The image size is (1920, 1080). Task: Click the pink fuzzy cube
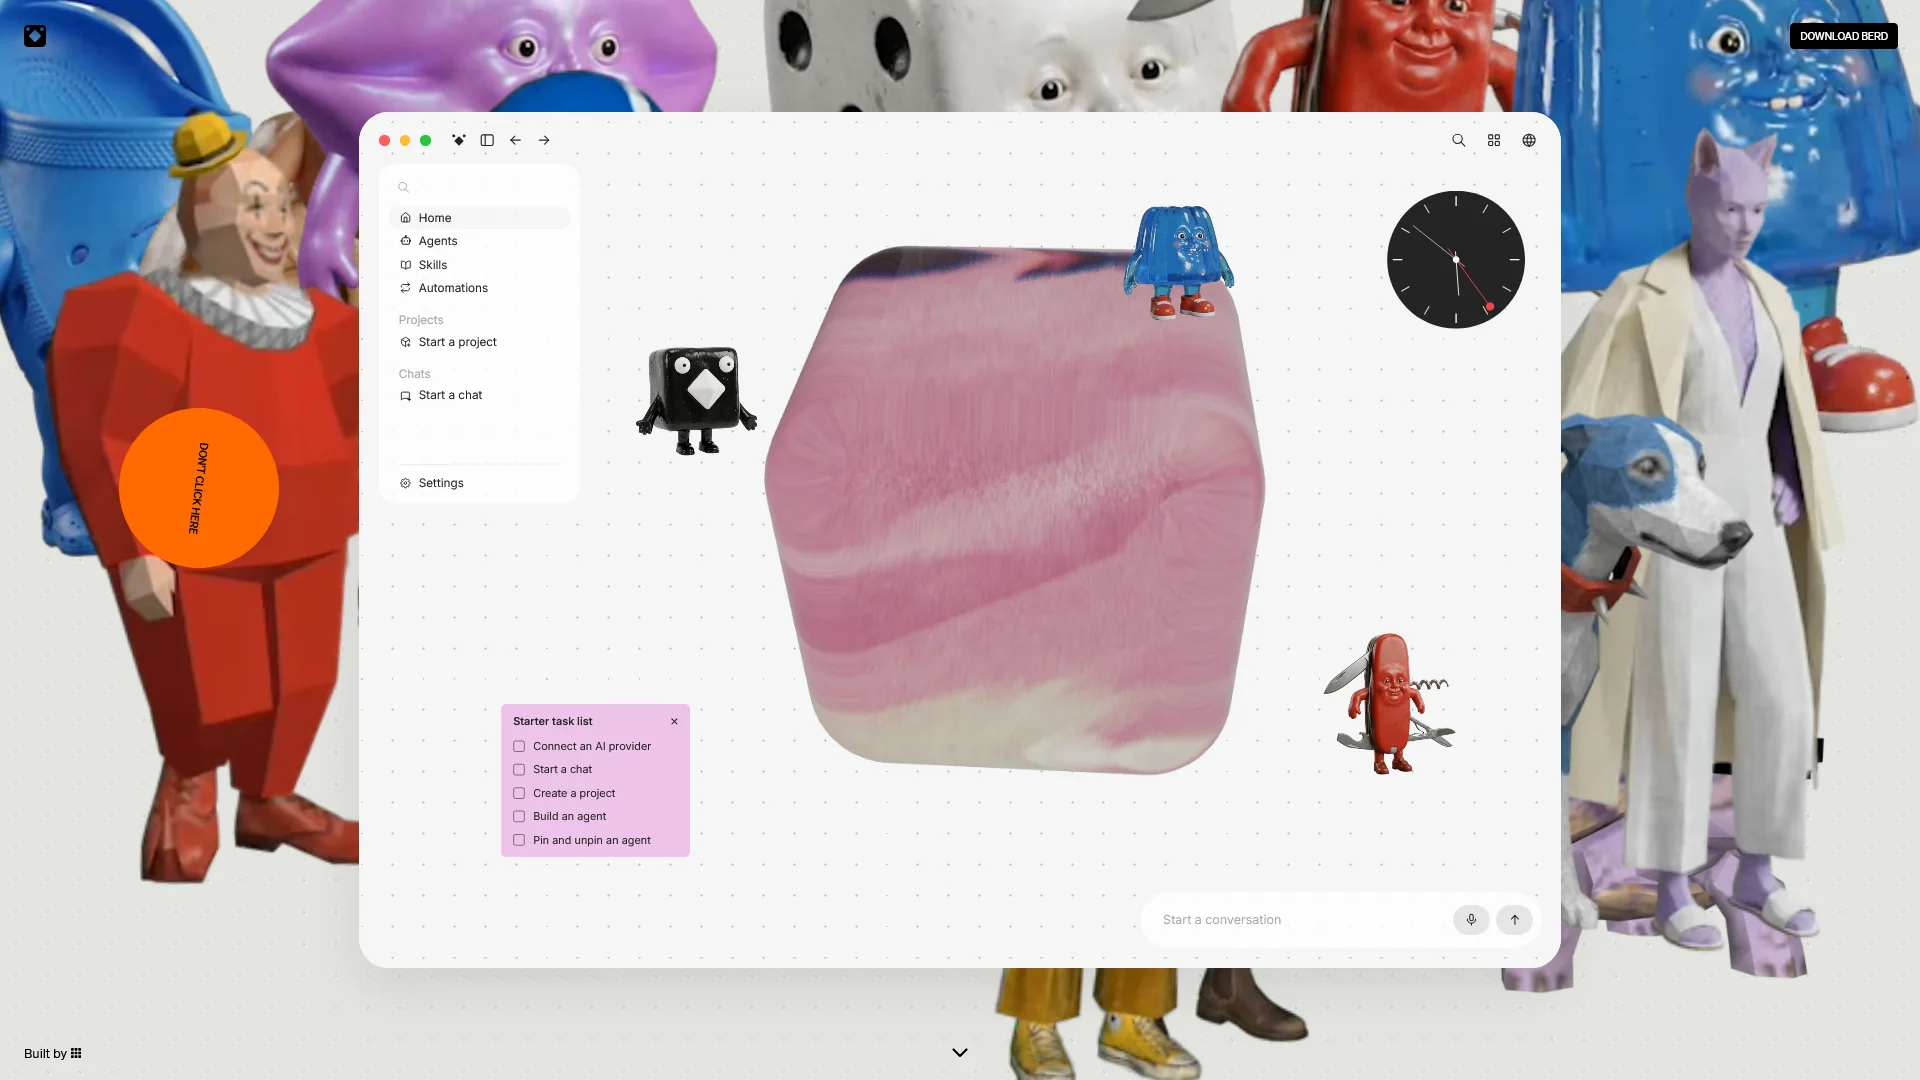tap(1015, 510)
